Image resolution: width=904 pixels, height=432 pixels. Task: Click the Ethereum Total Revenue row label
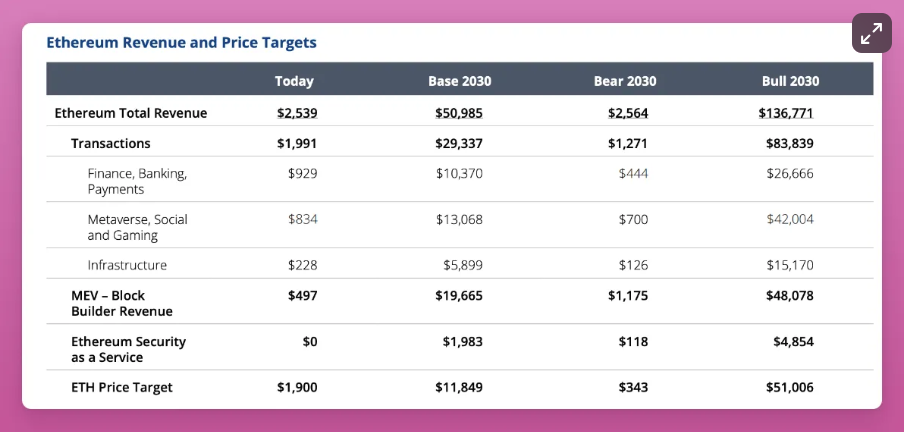[131, 113]
